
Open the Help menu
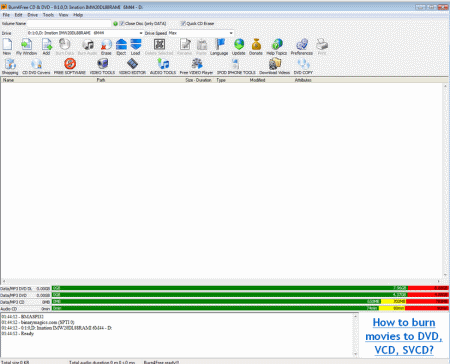(x=78, y=15)
